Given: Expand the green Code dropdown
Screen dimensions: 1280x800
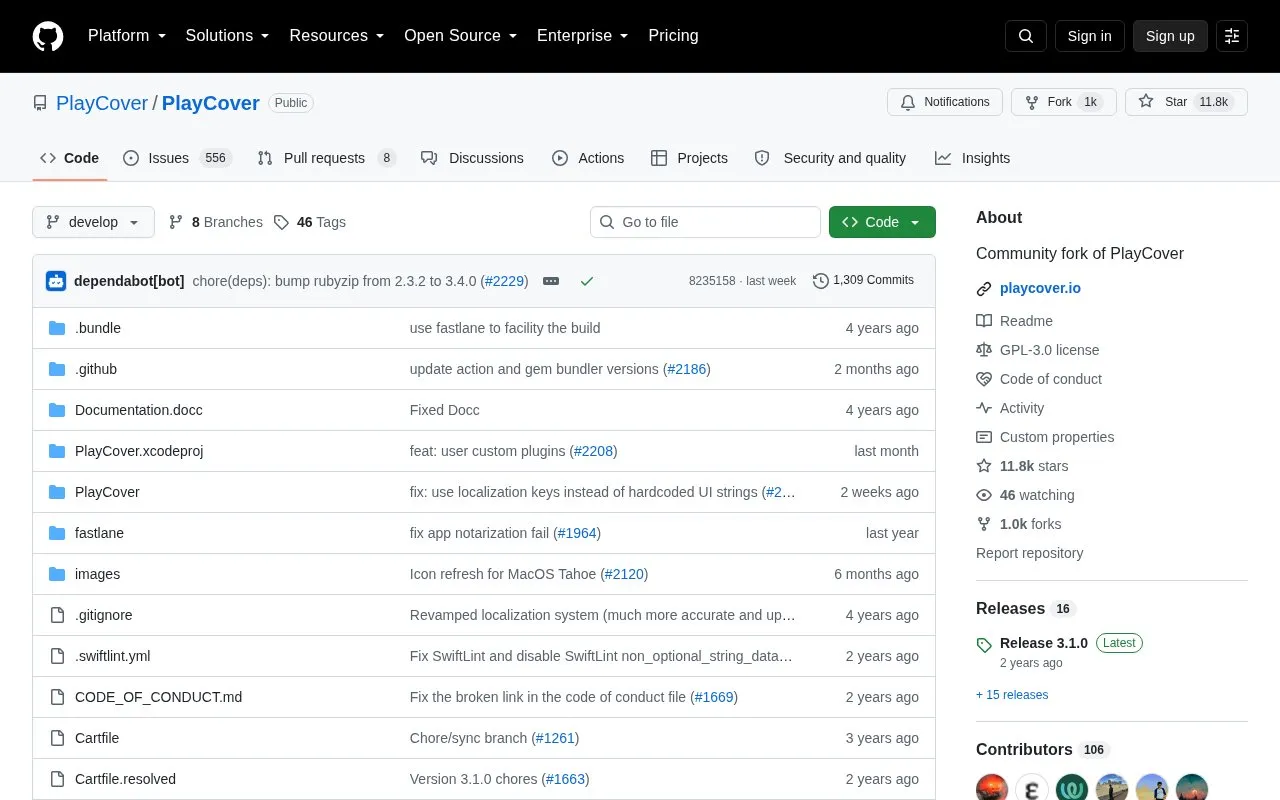Looking at the screenshot, I should pos(882,222).
